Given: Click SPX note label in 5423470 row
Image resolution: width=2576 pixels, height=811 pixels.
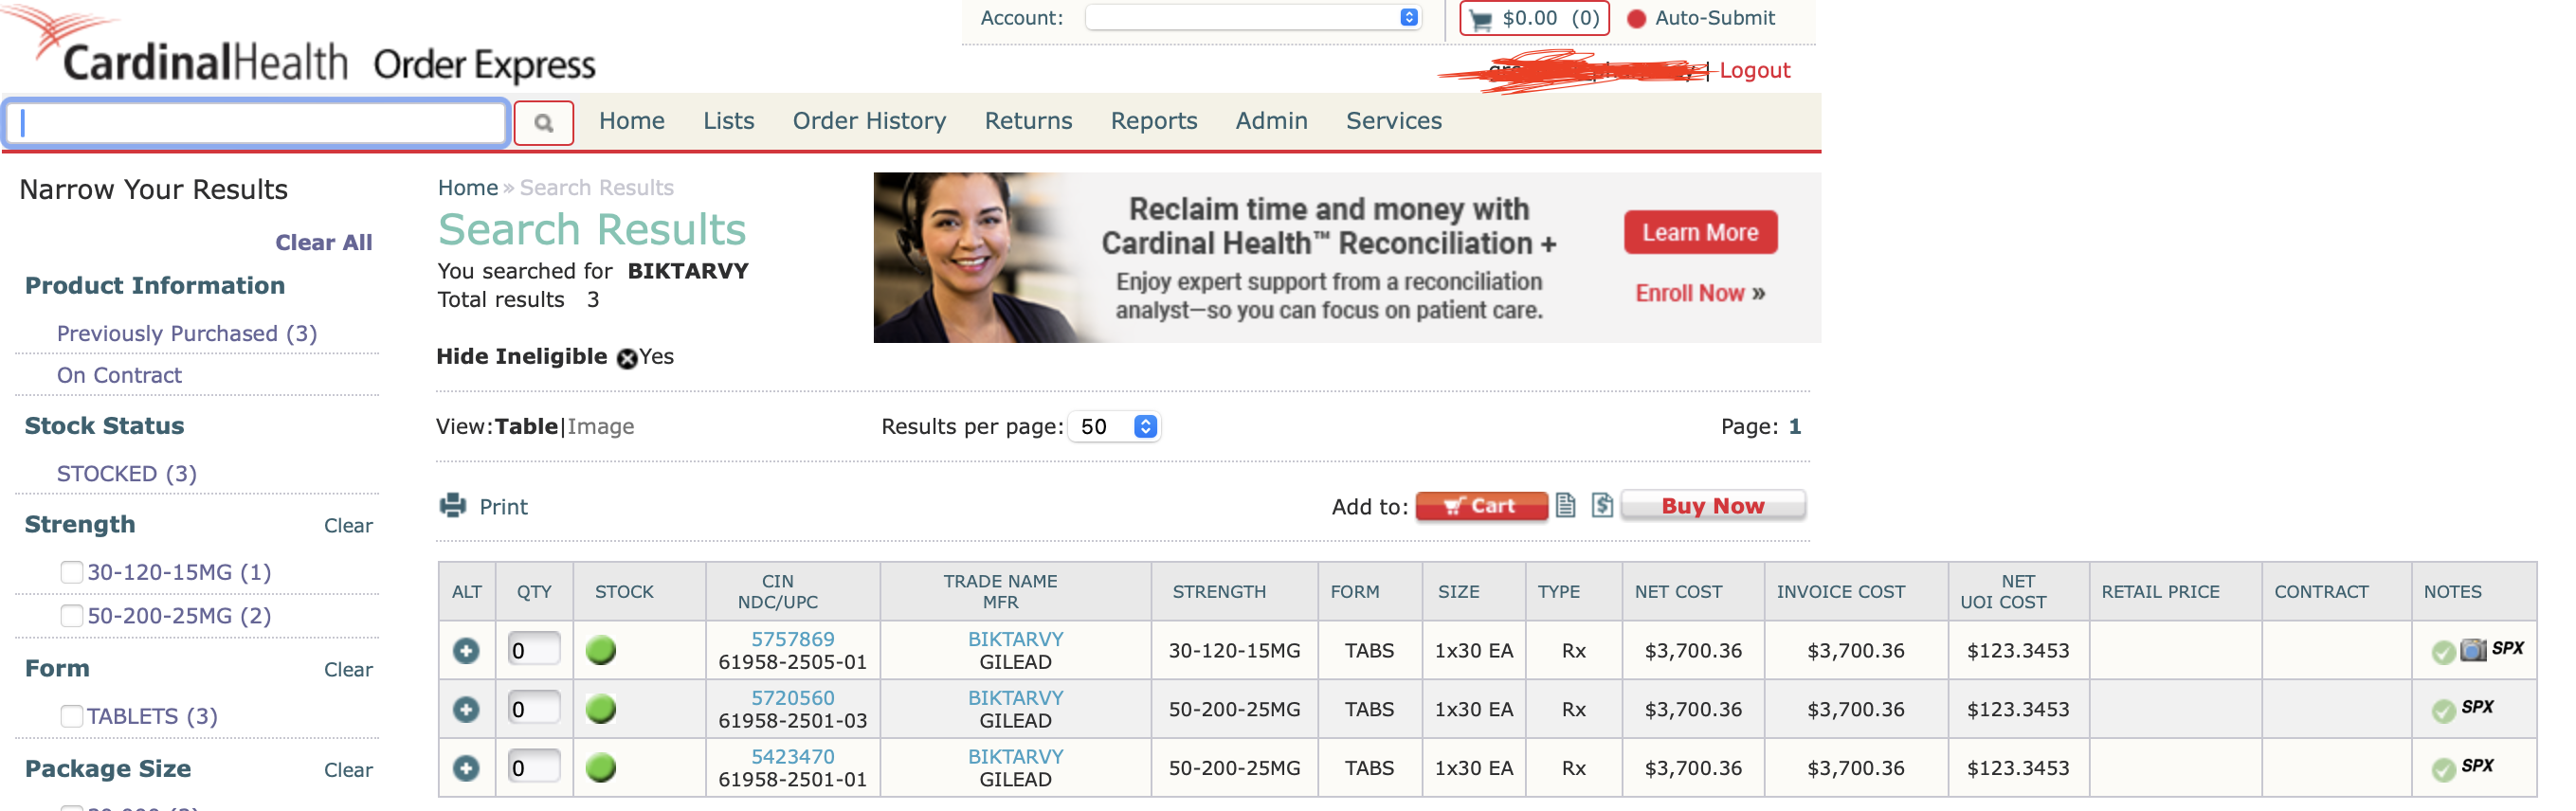Looking at the screenshot, I should 2477,766.
